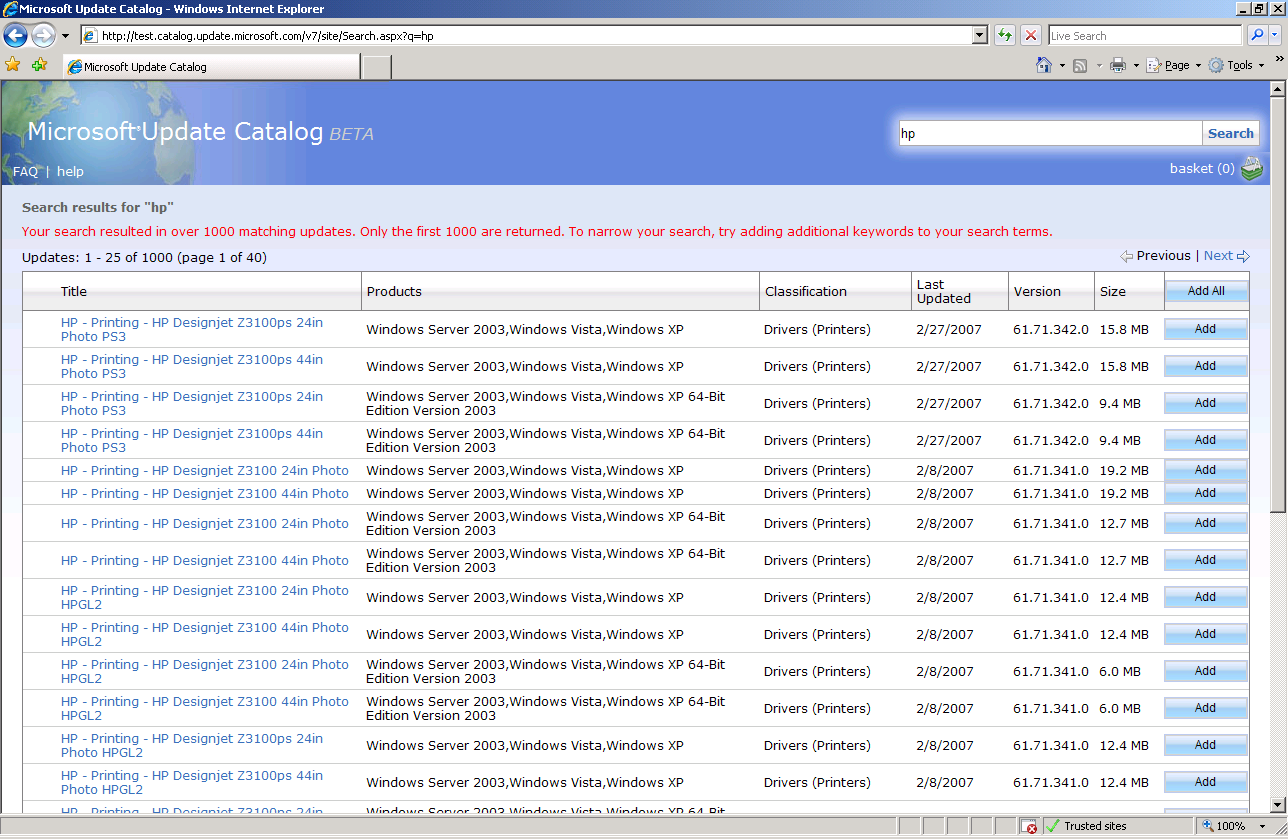Go to Next results page link
This screenshot has height=839, width=1288.
(x=1218, y=255)
